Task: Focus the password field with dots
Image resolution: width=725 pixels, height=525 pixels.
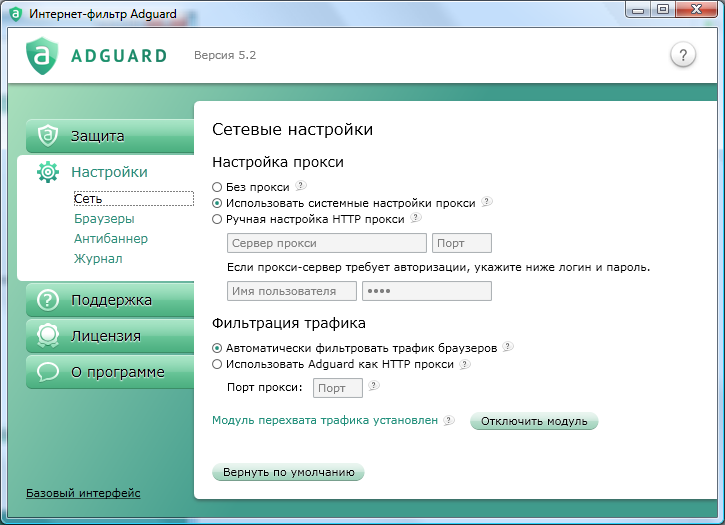Action: 427,291
